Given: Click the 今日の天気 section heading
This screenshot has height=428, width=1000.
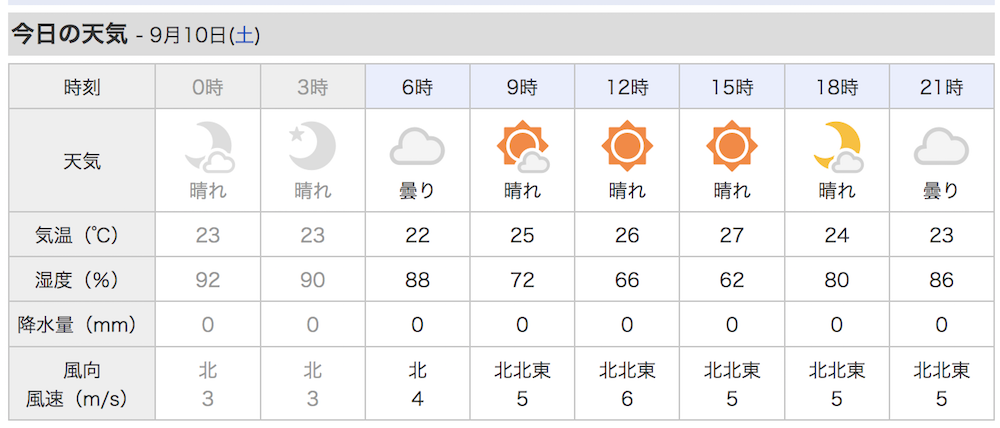Looking at the screenshot, I should 70,34.
